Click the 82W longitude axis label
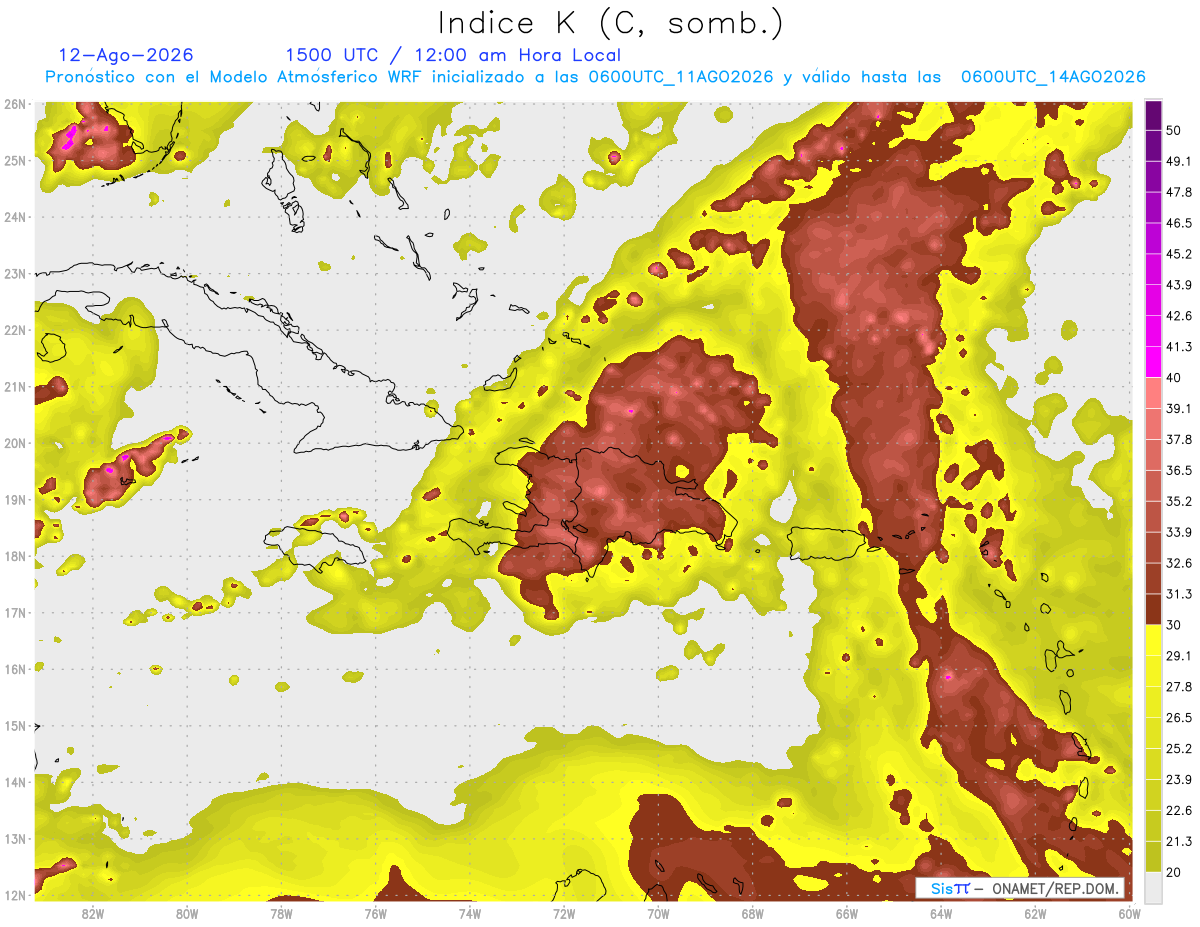Screen dimensions: 1200x927 click(x=93, y=914)
